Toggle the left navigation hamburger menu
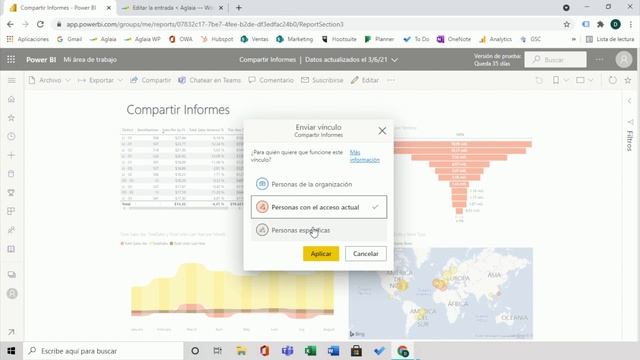Image resolution: width=640 pixels, height=360 pixels. [12, 80]
